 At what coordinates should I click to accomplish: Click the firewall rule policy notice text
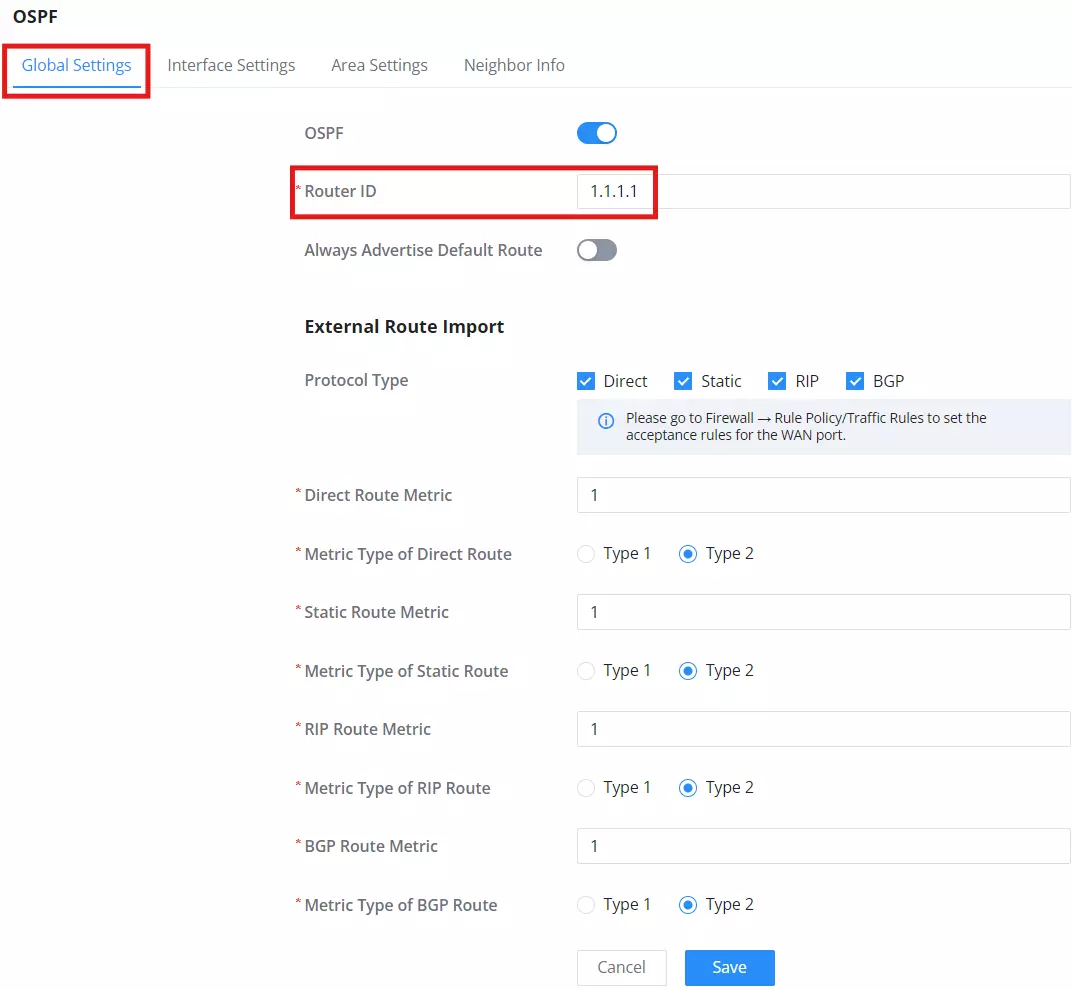(806, 426)
